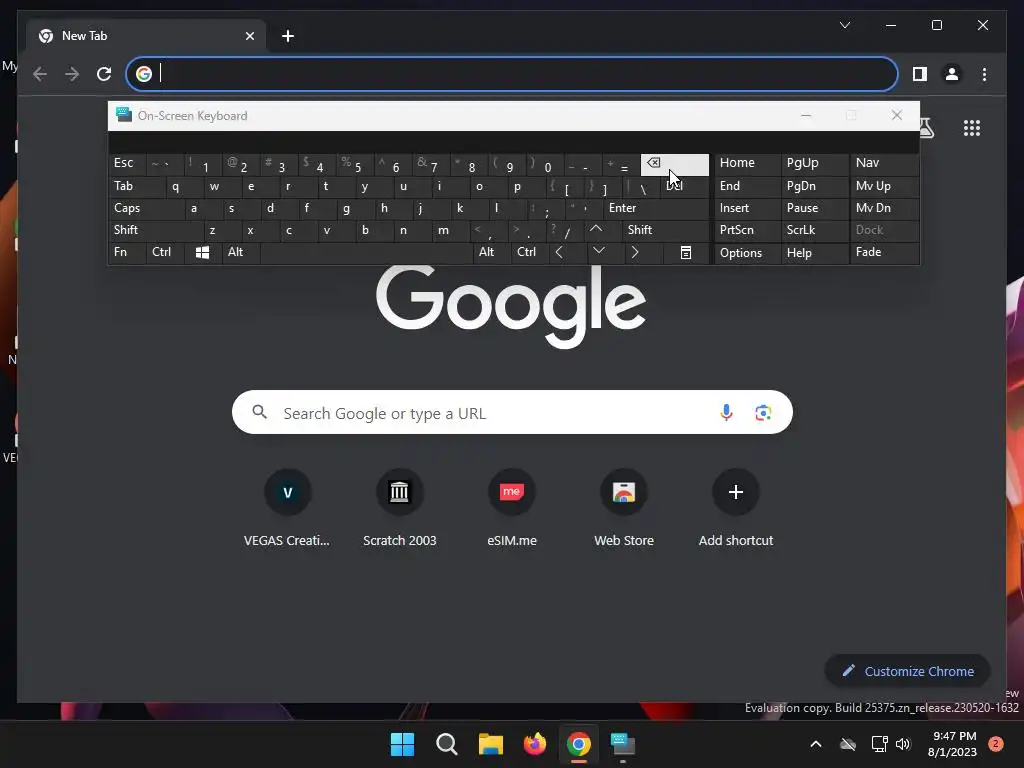Open eSIM.me shortcut

click(511, 509)
